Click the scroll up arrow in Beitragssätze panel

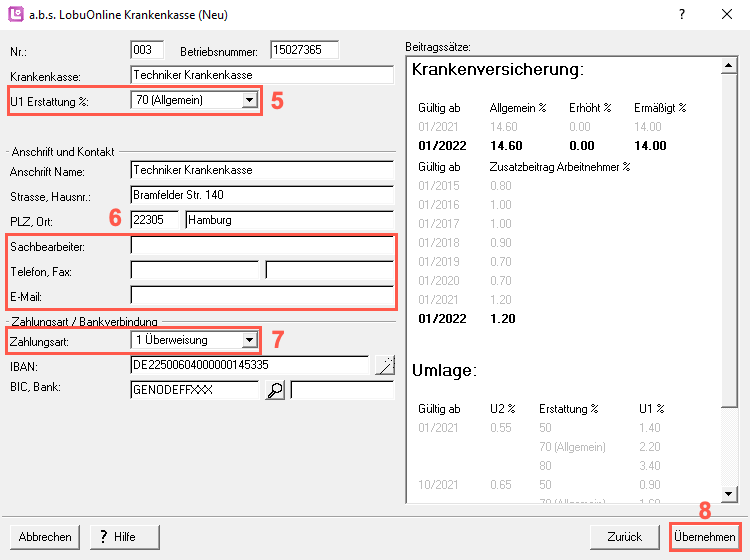pos(730,66)
